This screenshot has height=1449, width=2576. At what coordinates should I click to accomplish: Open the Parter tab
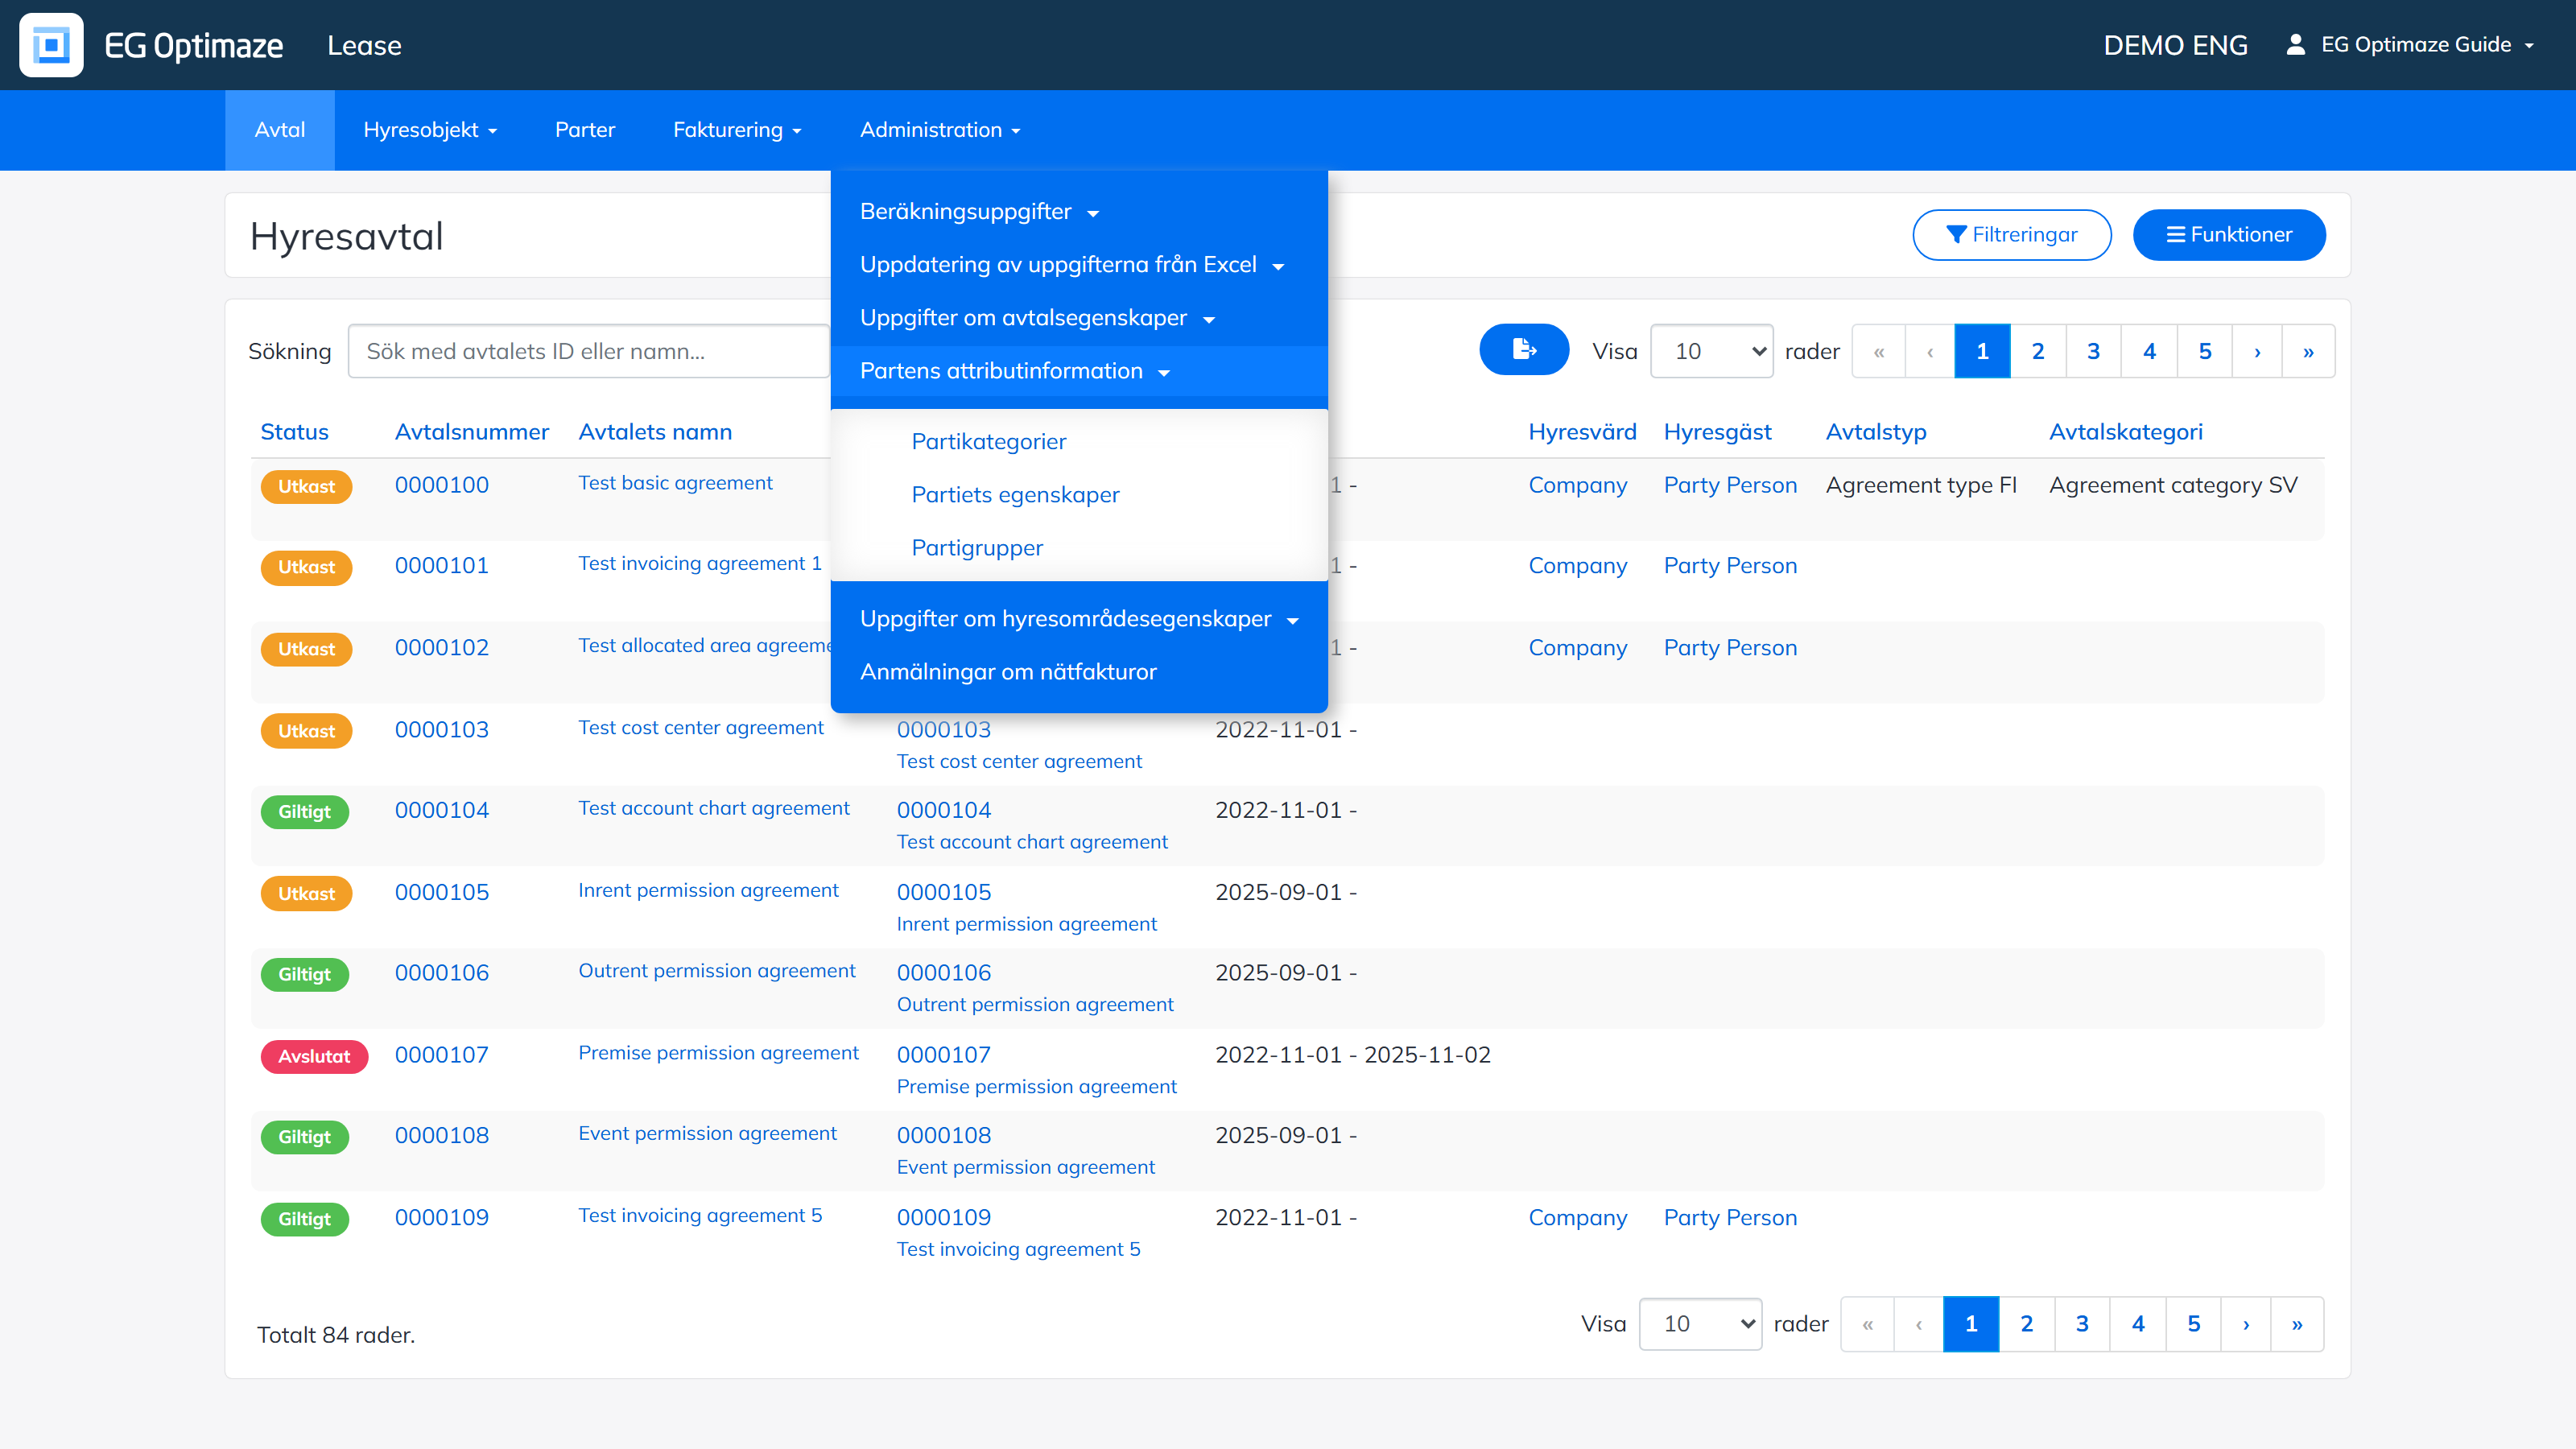[x=585, y=130]
